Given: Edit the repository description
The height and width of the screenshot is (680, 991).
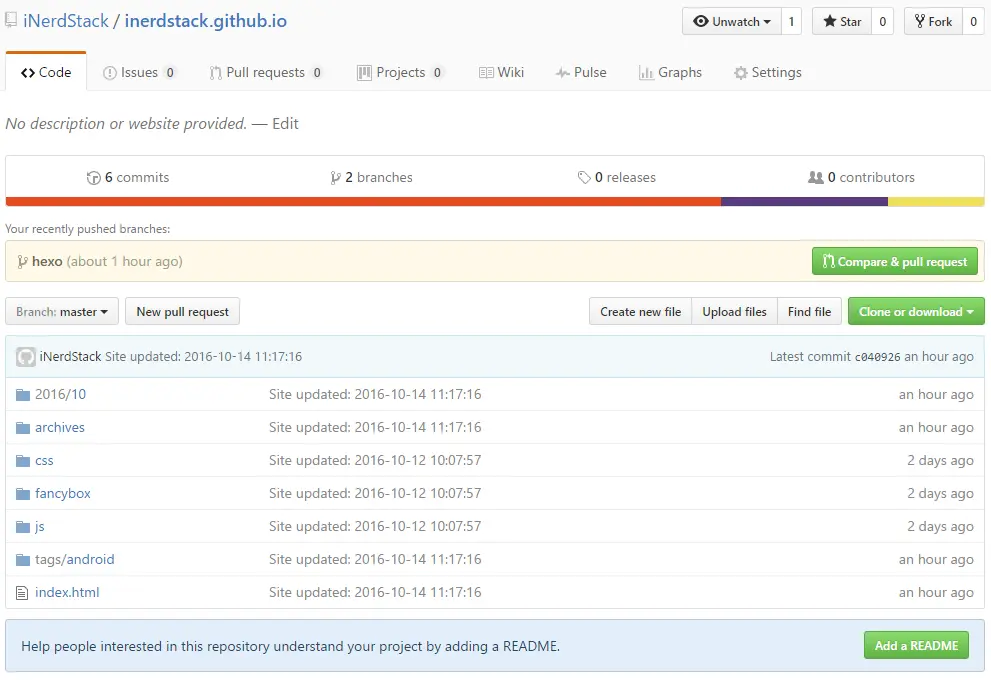Looking at the screenshot, I should [285, 124].
